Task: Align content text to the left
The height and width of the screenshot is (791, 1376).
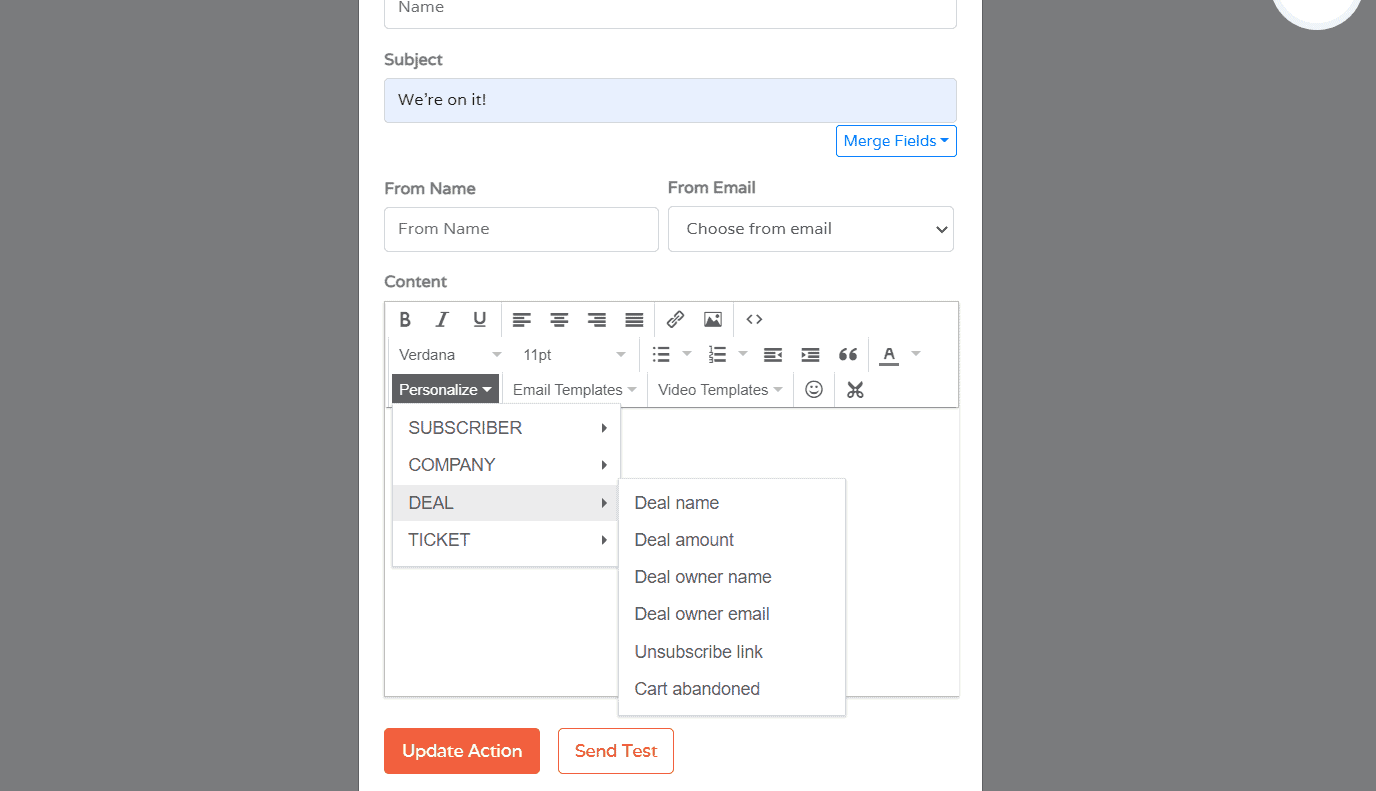Action: 522,319
